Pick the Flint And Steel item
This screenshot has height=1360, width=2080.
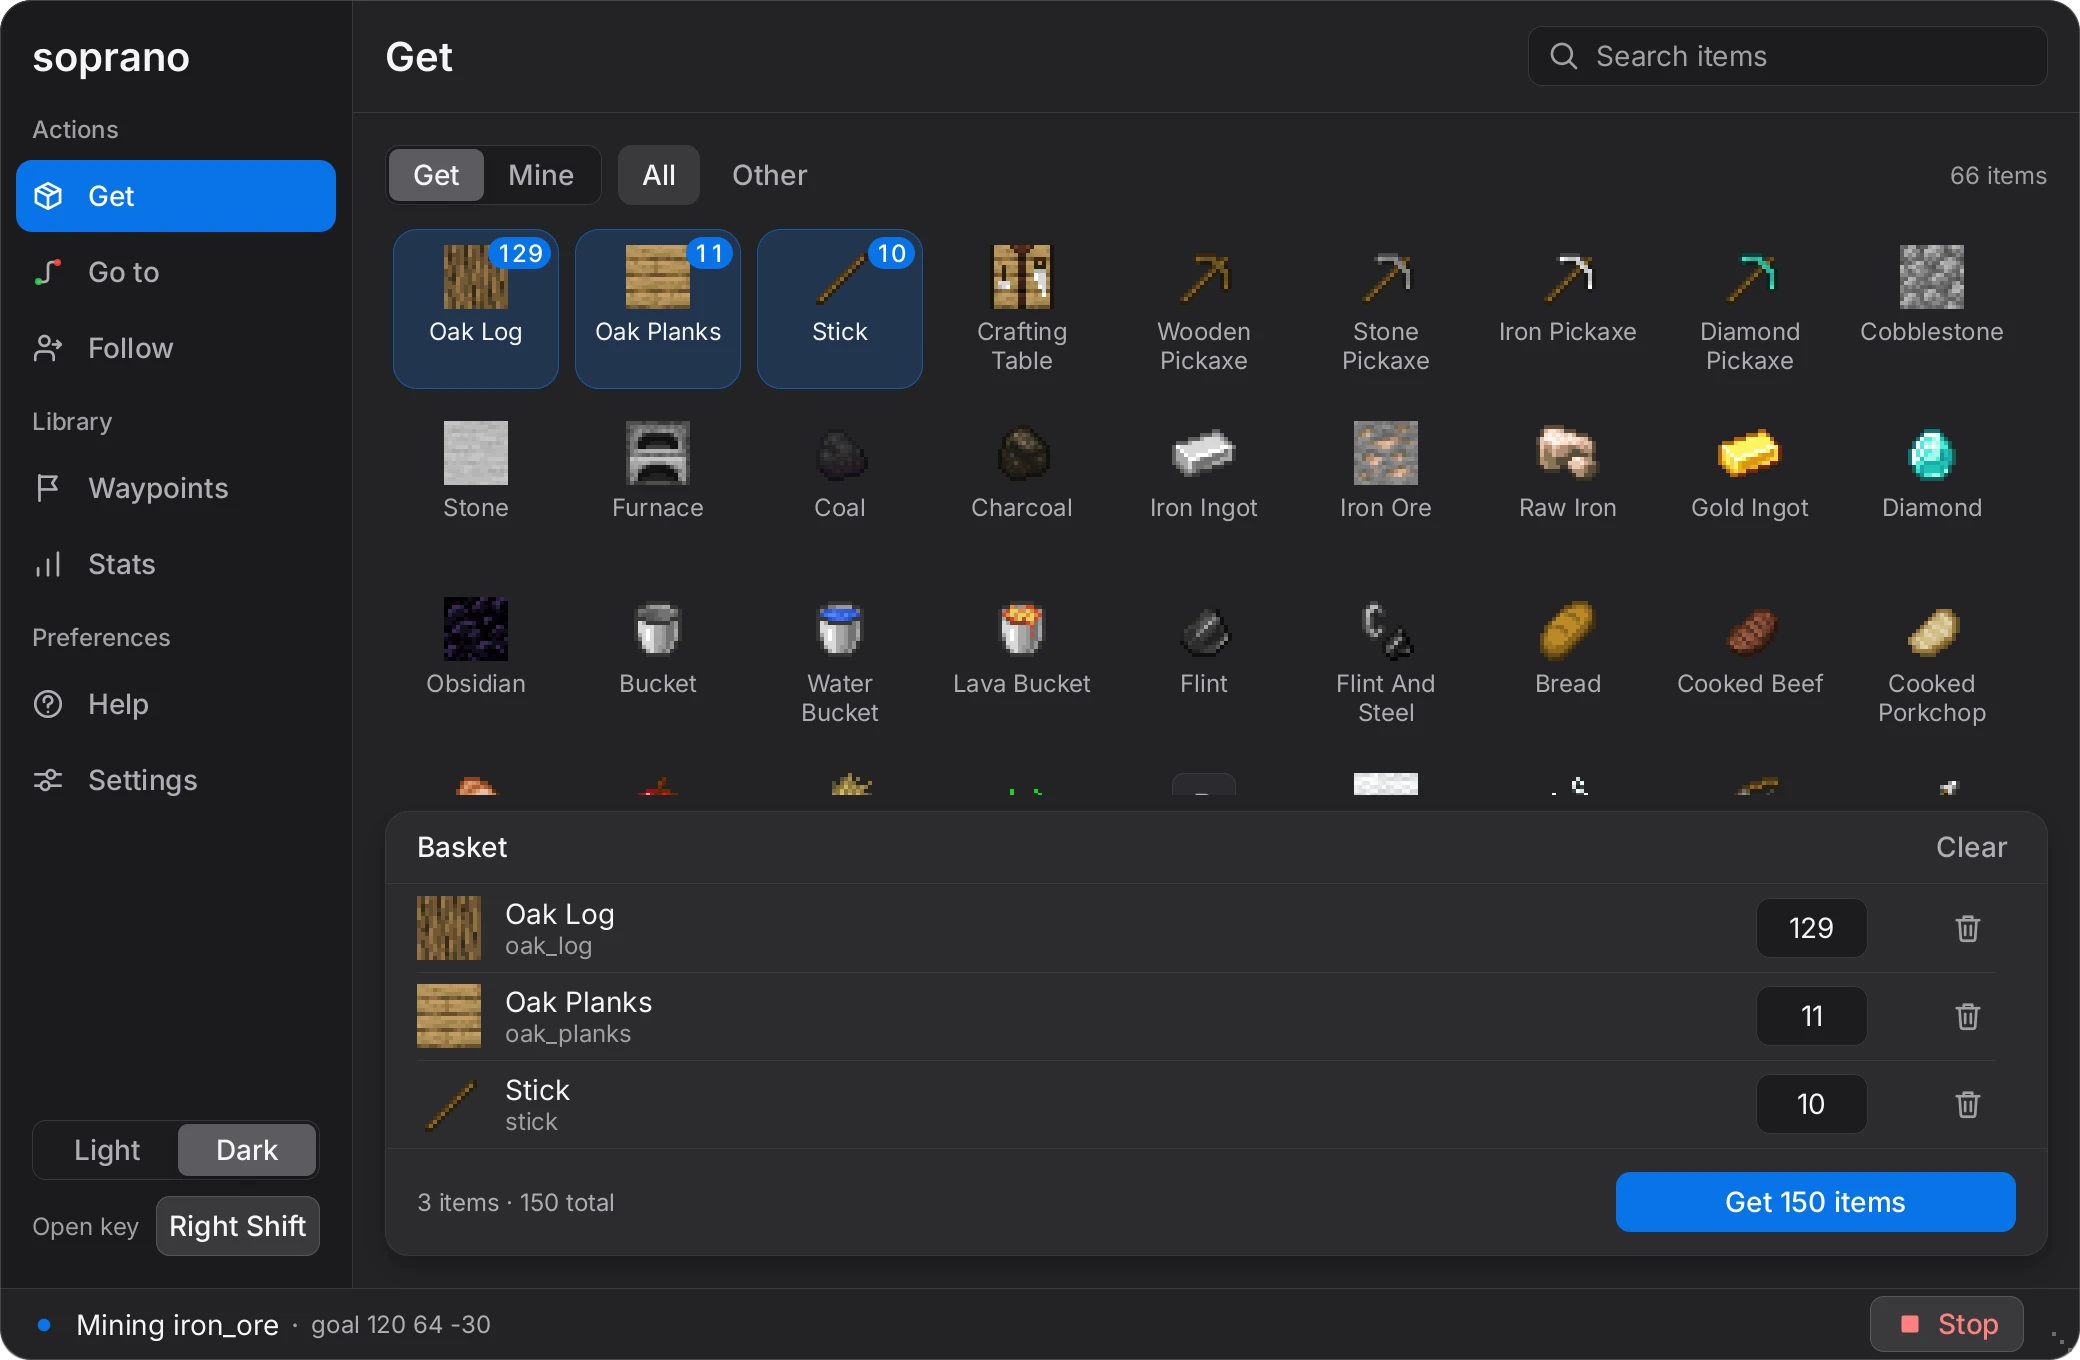point(1385,661)
